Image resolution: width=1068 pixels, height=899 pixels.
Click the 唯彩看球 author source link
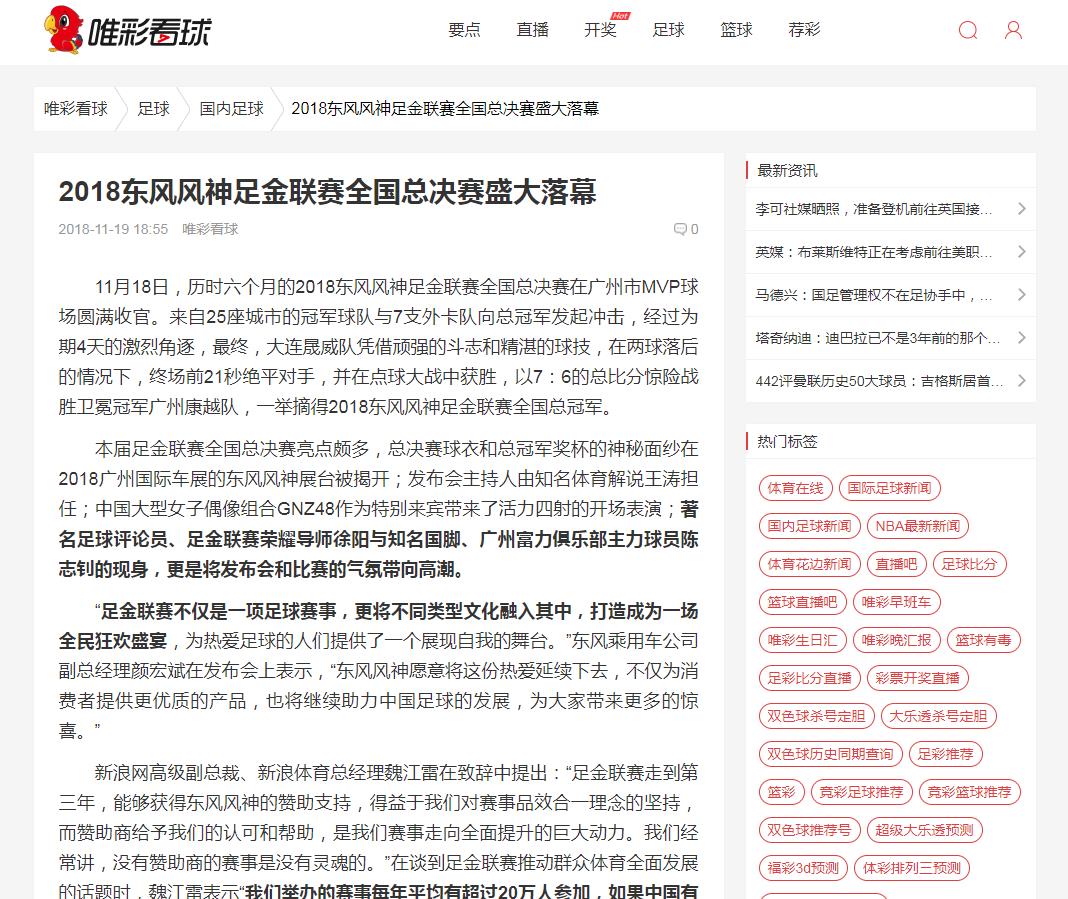pyautogui.click(x=210, y=229)
